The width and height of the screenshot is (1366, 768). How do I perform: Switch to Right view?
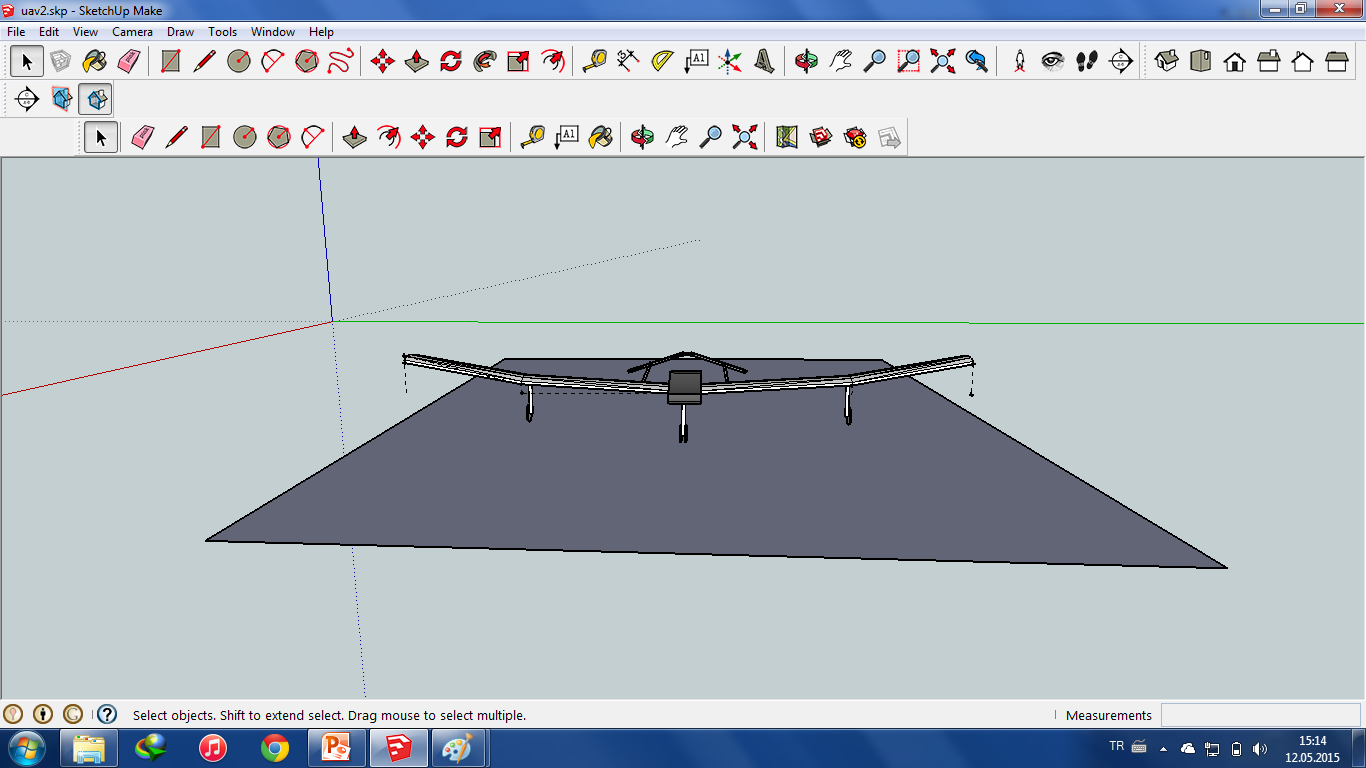pyautogui.click(x=1269, y=61)
